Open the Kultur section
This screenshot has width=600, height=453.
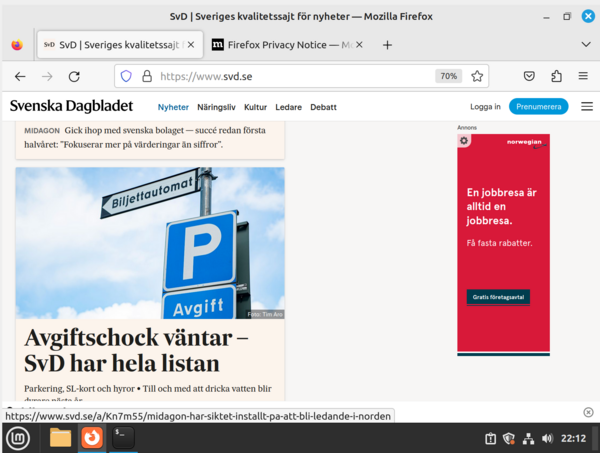pyautogui.click(x=255, y=107)
